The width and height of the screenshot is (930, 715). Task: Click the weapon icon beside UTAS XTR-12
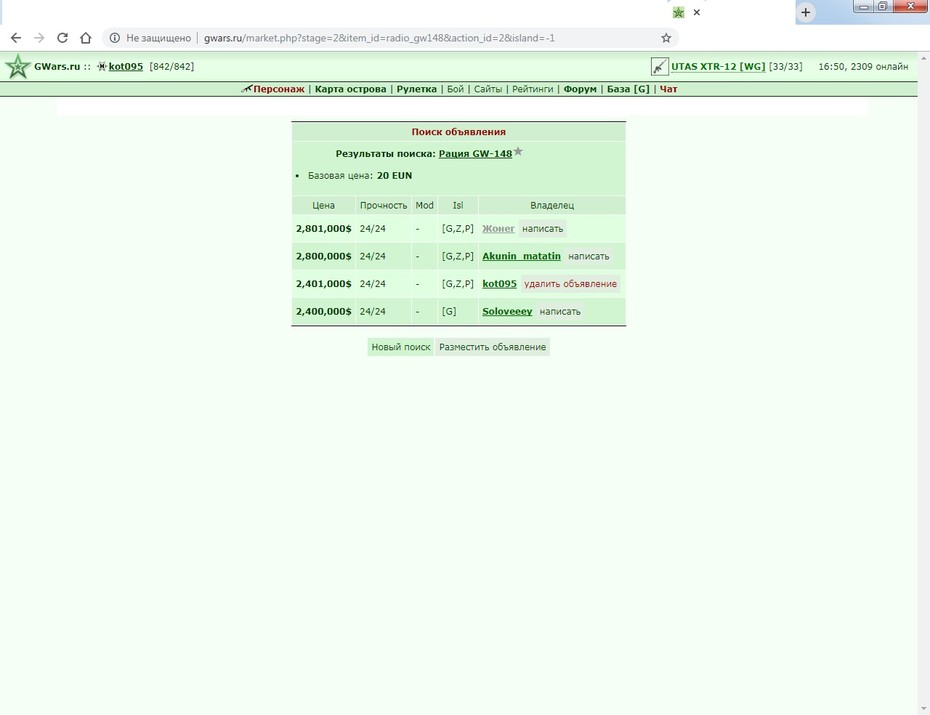(660, 66)
